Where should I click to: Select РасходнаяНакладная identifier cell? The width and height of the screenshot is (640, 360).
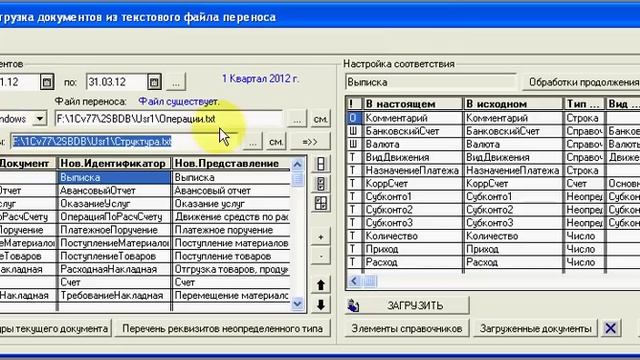[115, 269]
